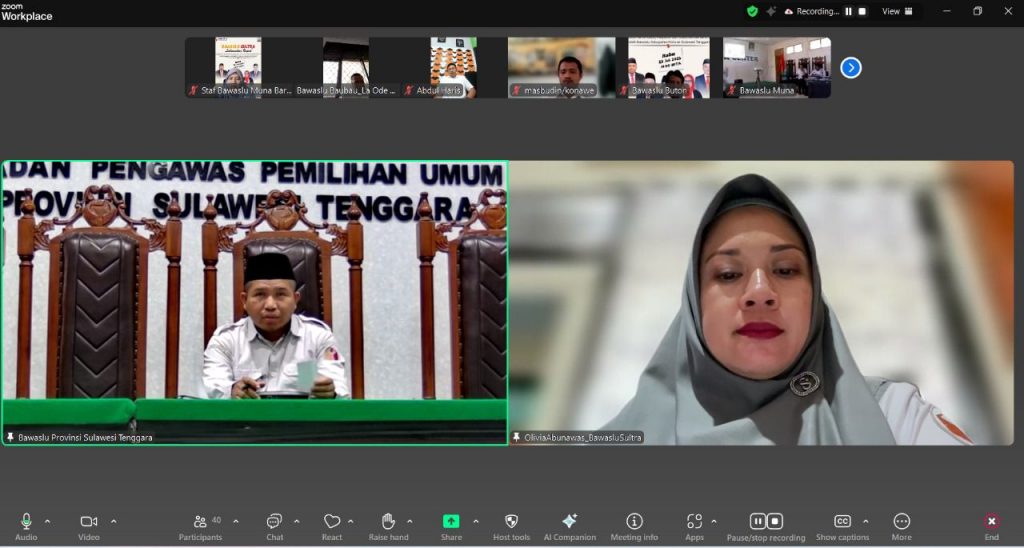
Task: Expand audio options arrow next to Audio
Action: pos(47,521)
